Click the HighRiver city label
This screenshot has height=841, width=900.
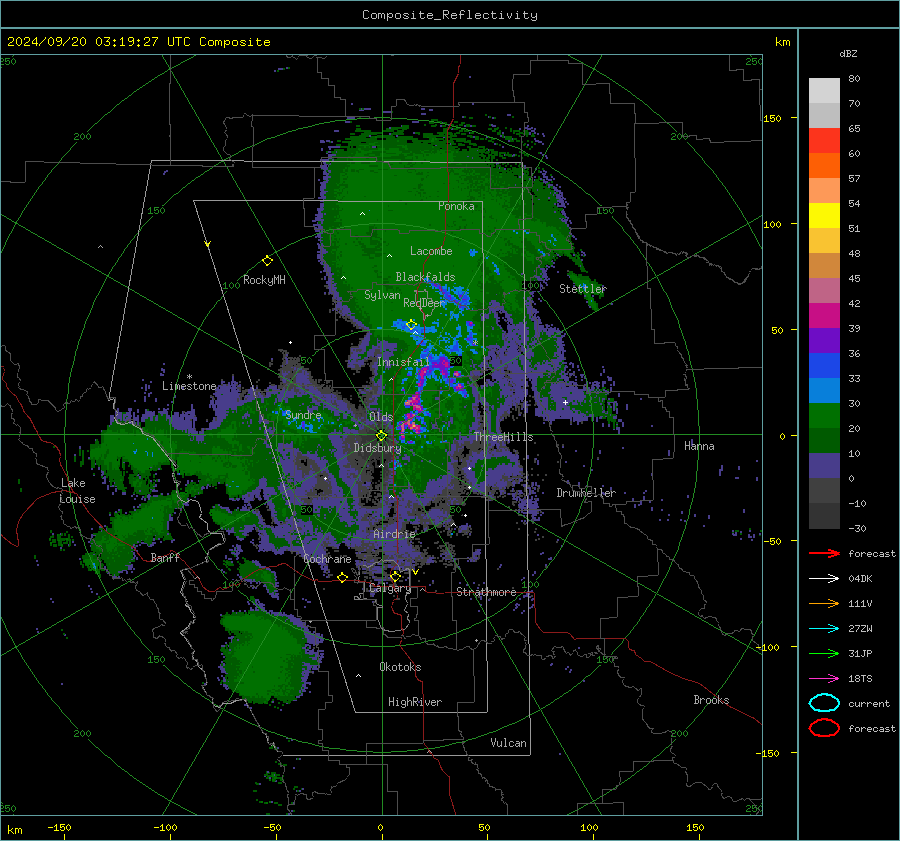415,702
